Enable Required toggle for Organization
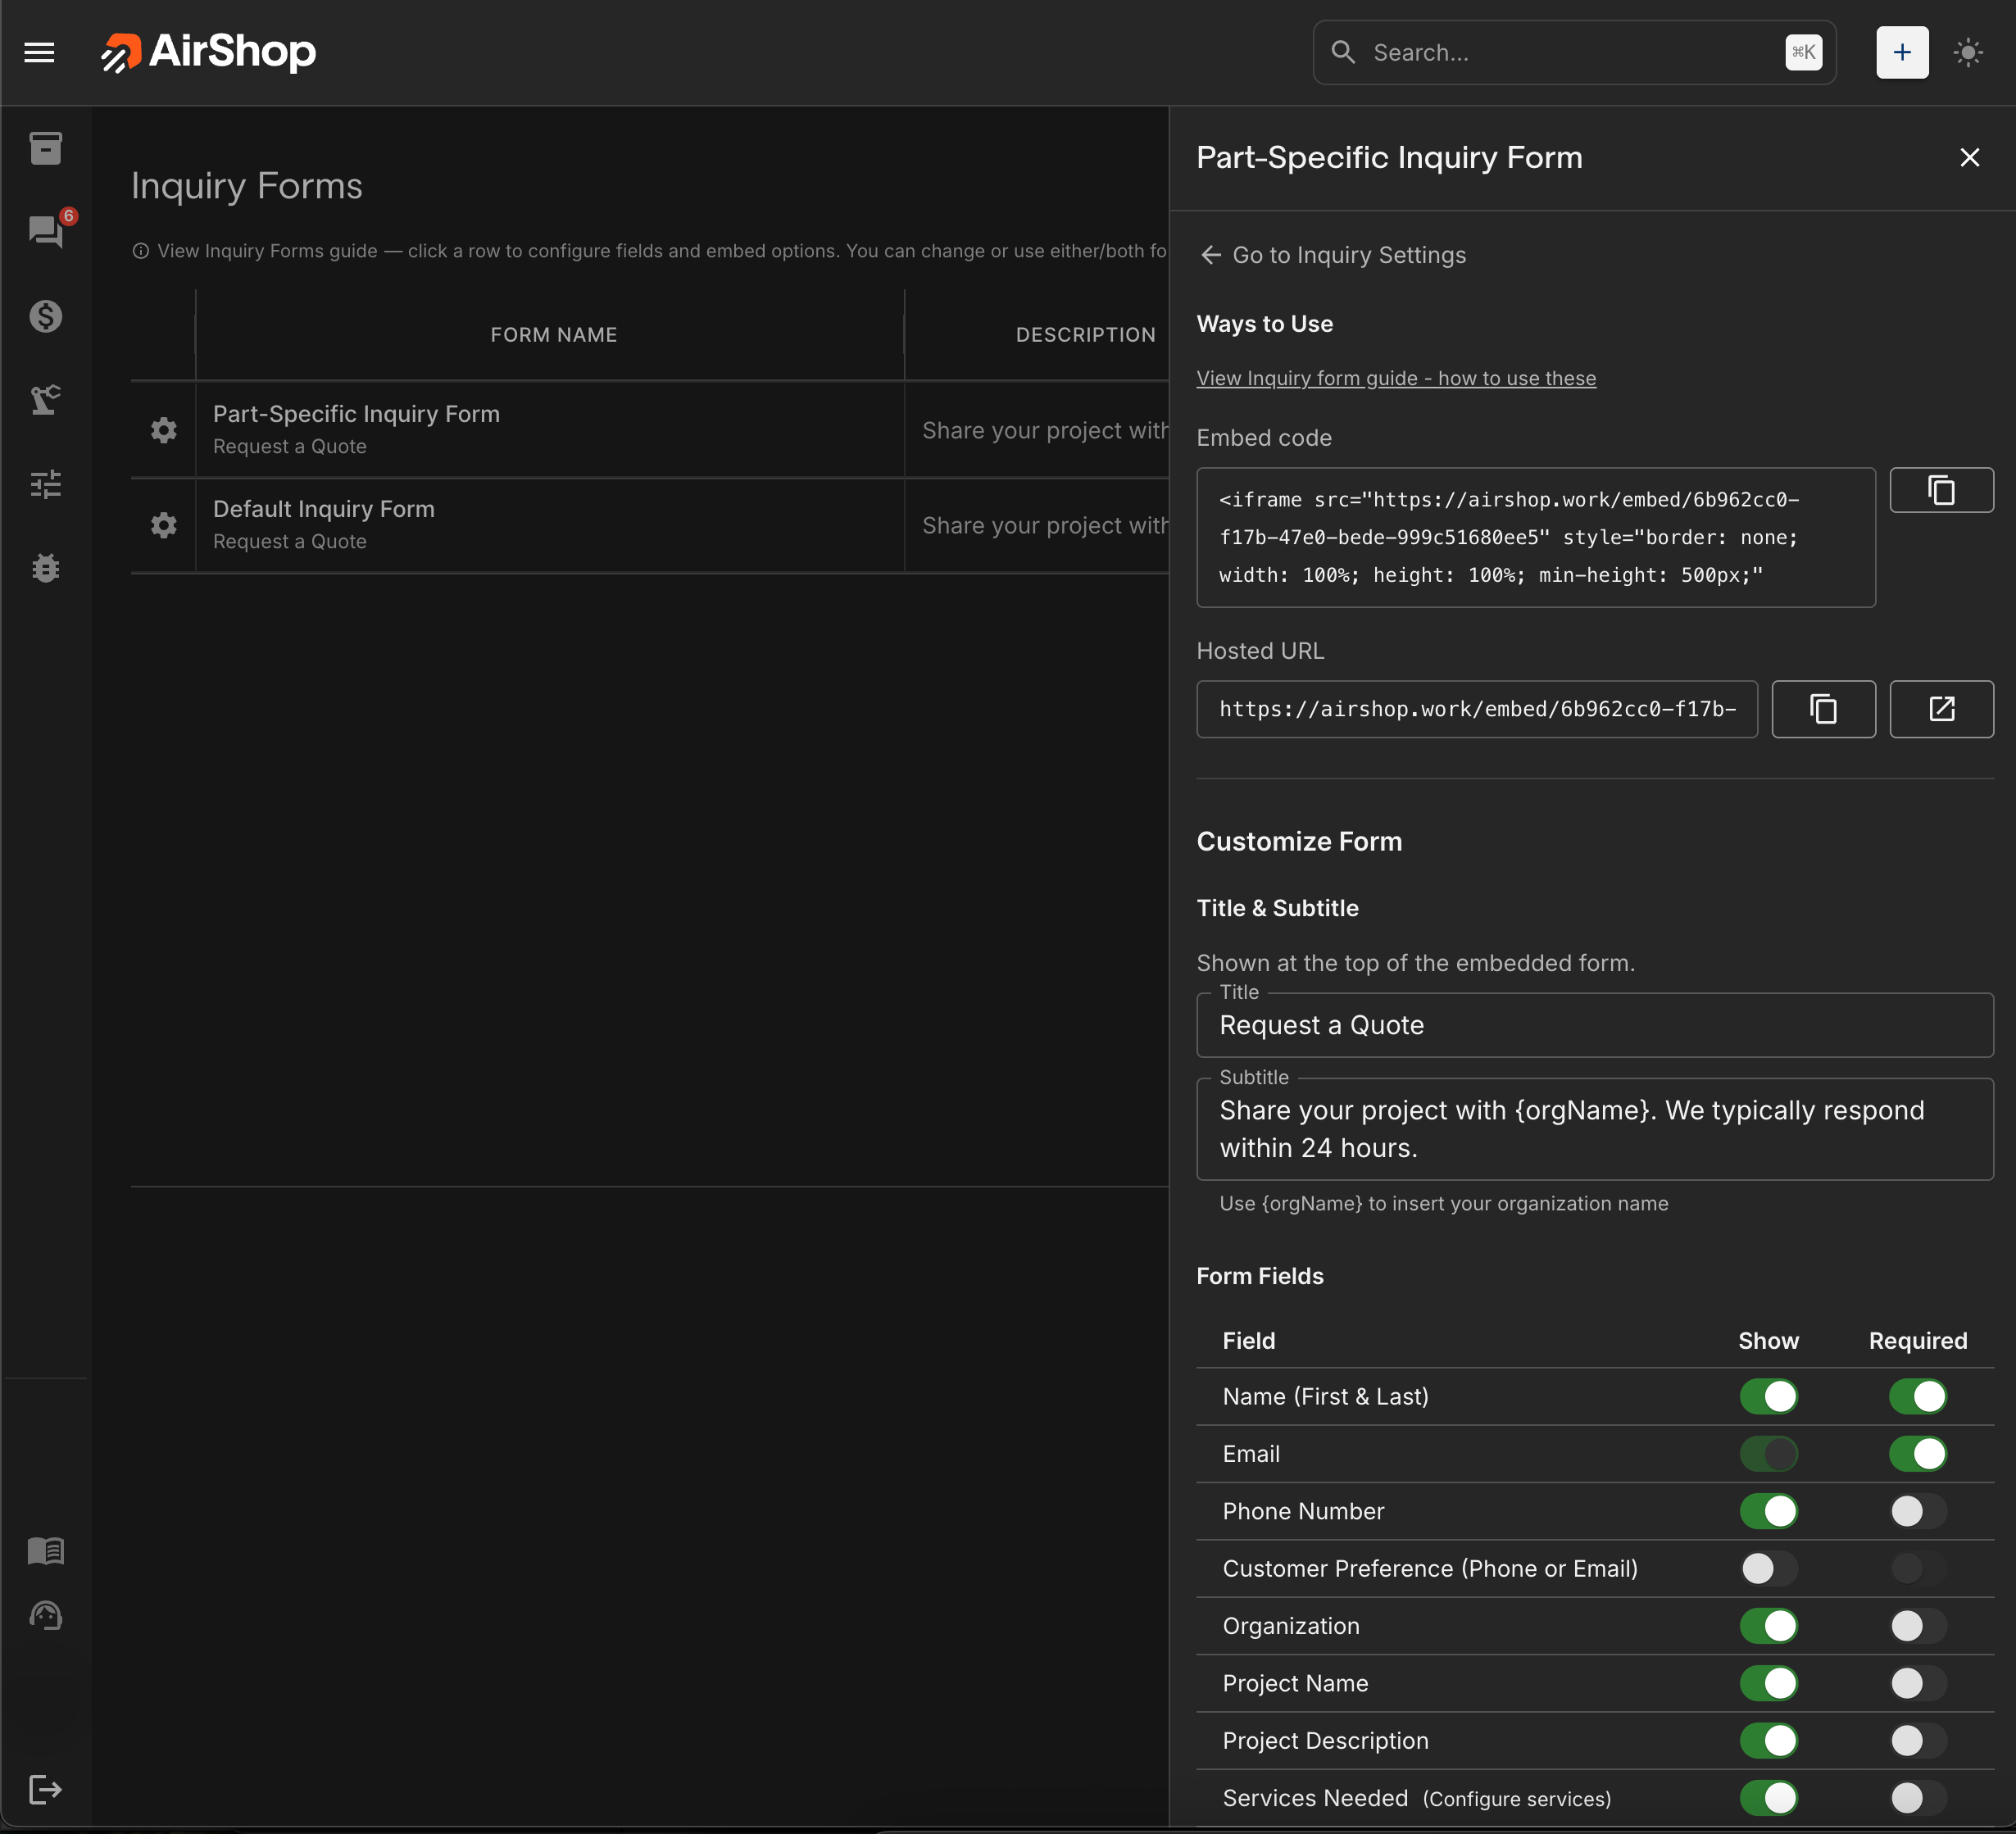 click(x=1916, y=1626)
